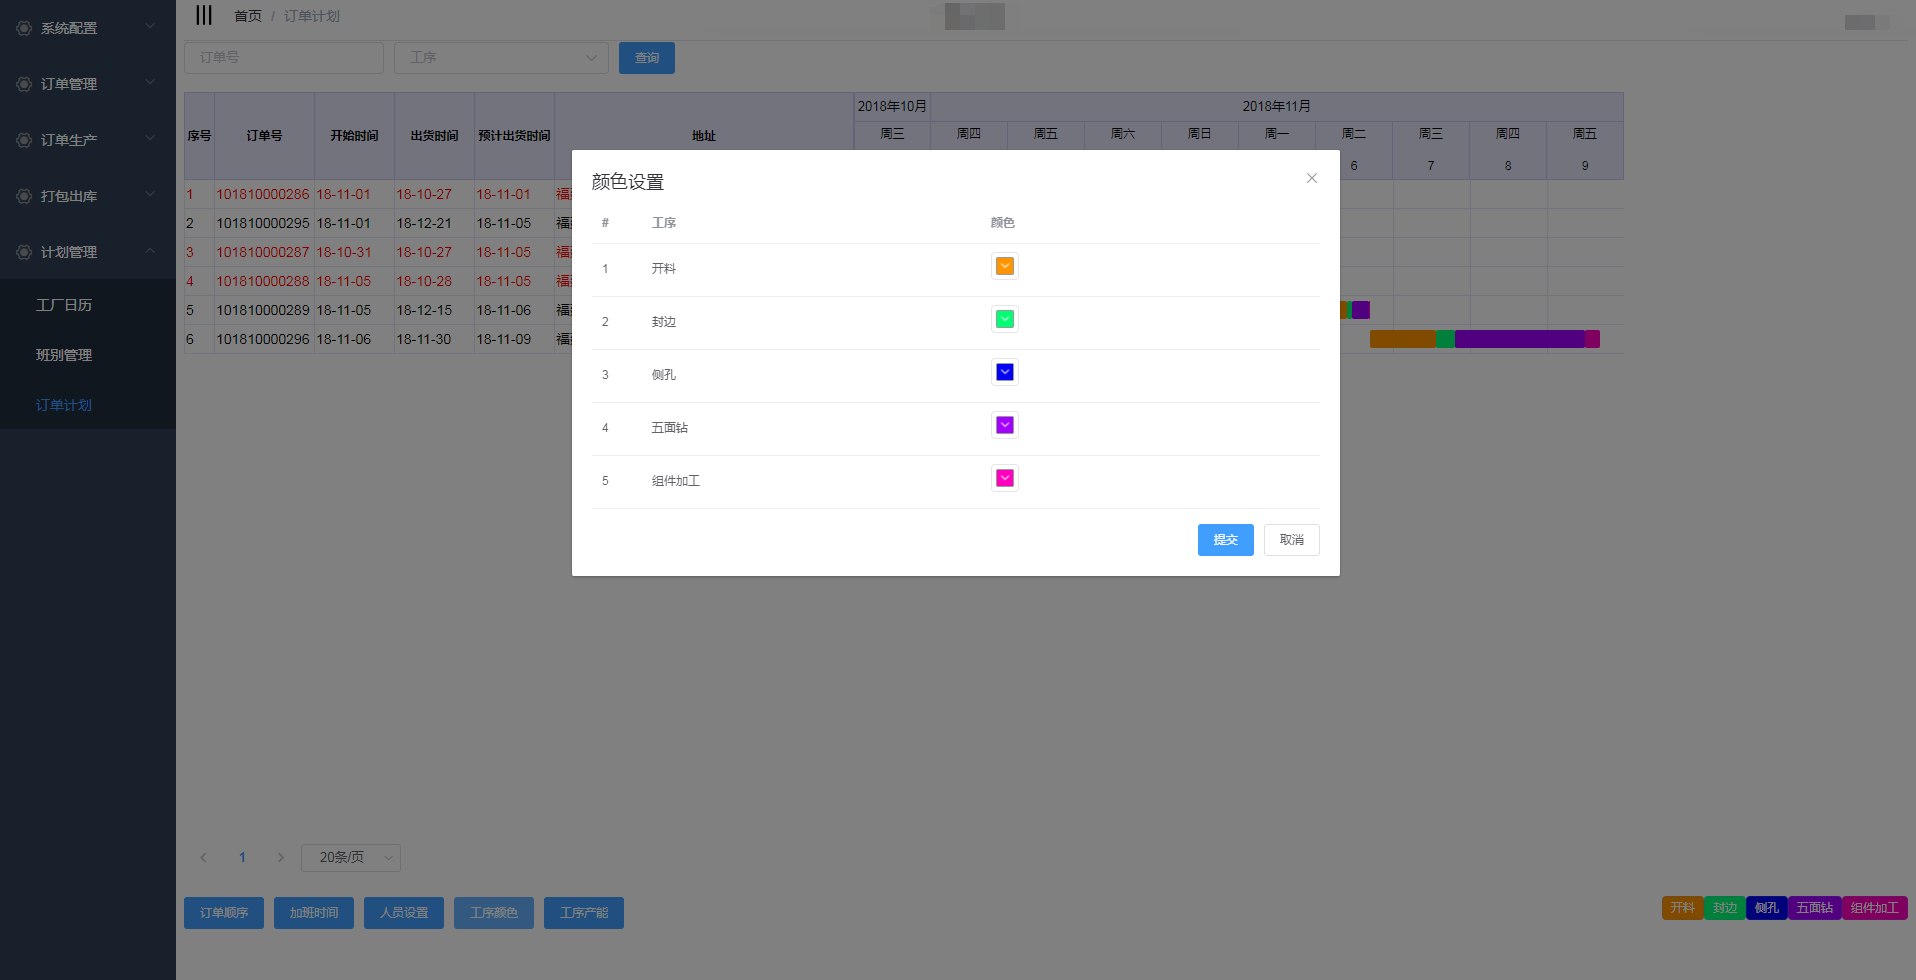1916x980 pixels.
Task: Expand the 工序 dropdown filter
Action: (x=501, y=58)
